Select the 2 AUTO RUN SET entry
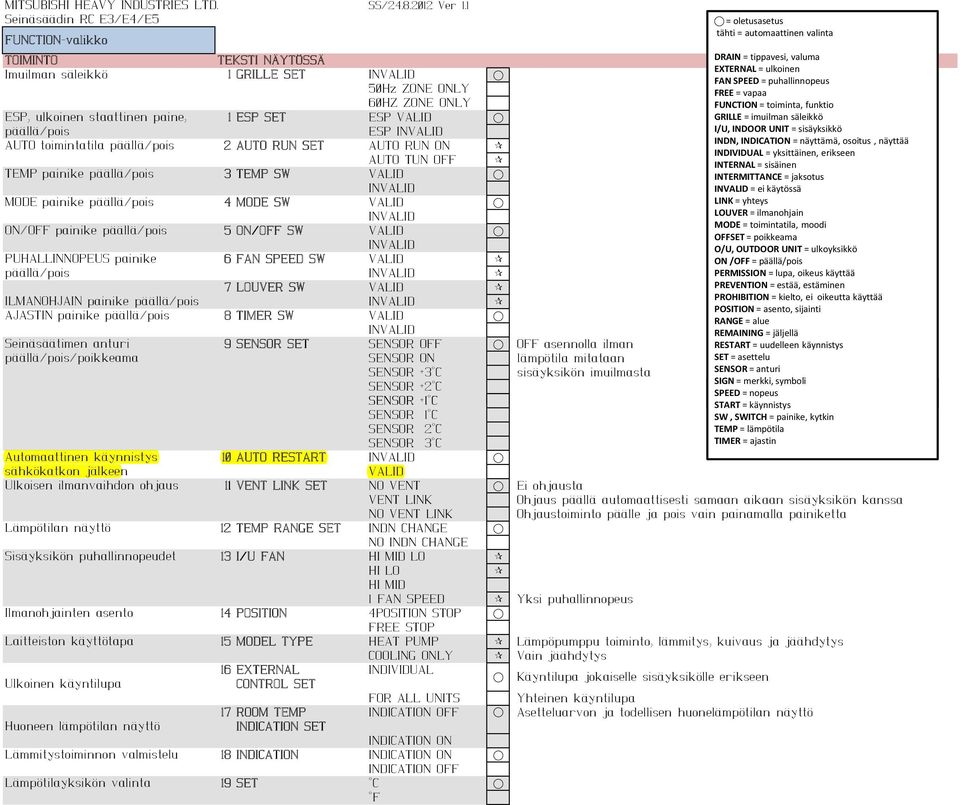The height and width of the screenshot is (805, 960). pyautogui.click(x=274, y=146)
